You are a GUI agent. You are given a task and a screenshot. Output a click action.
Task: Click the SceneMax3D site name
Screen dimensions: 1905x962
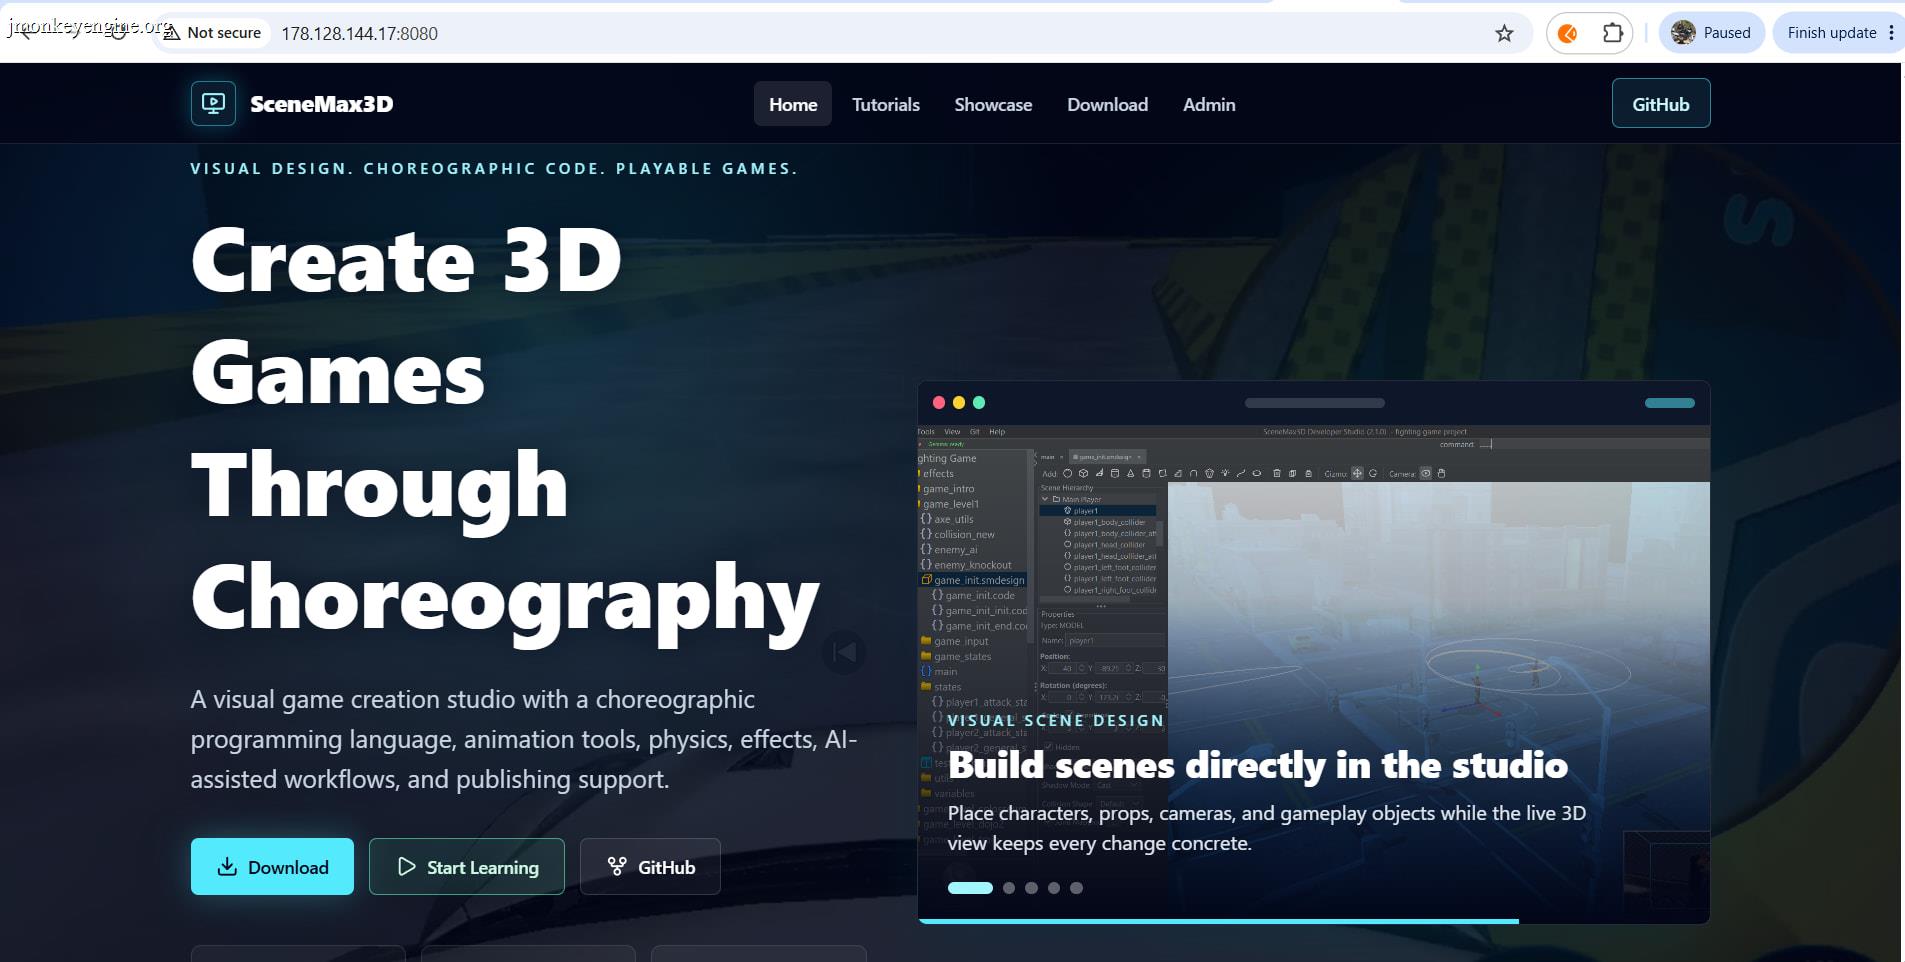click(x=321, y=104)
